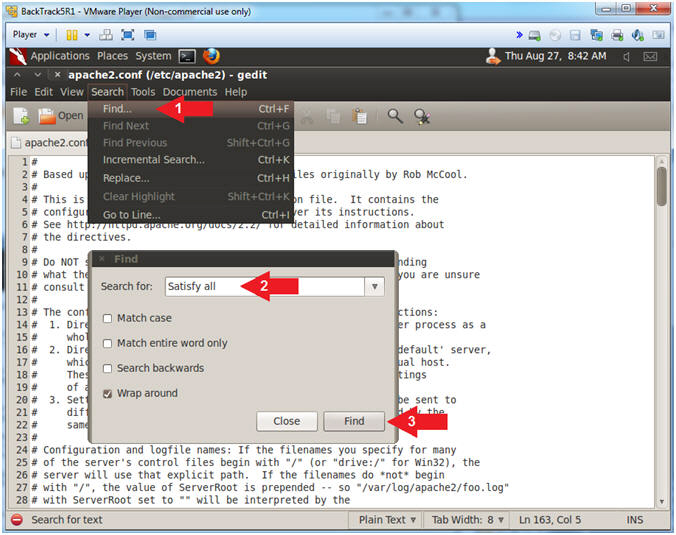
Task: Click VMware double-chevron device expand icon
Action: click(520, 34)
